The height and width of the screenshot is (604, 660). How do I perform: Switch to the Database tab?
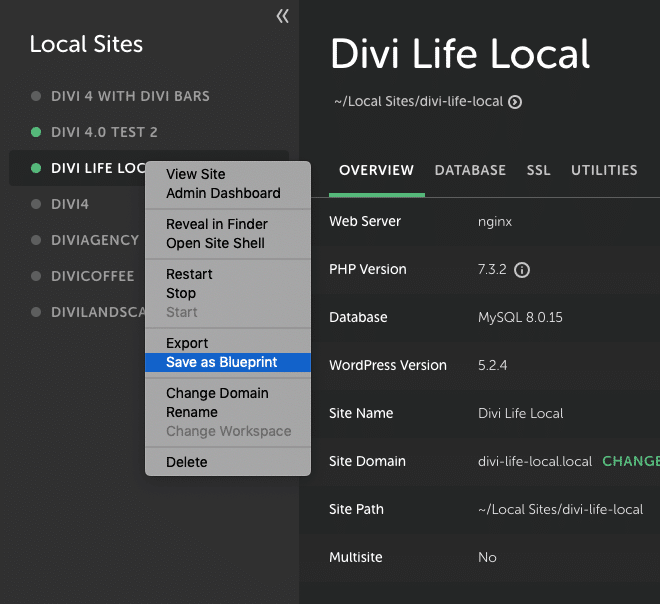point(470,171)
